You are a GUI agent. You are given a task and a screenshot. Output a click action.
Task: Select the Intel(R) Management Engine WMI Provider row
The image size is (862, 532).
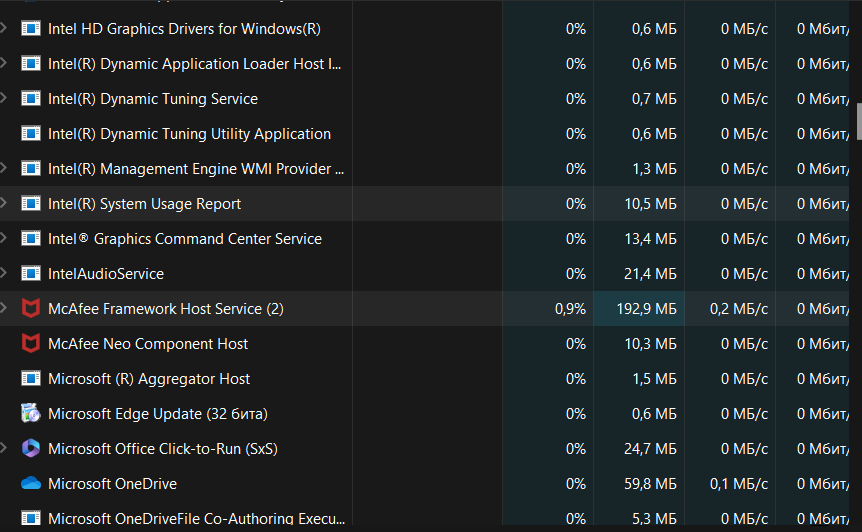(196, 169)
